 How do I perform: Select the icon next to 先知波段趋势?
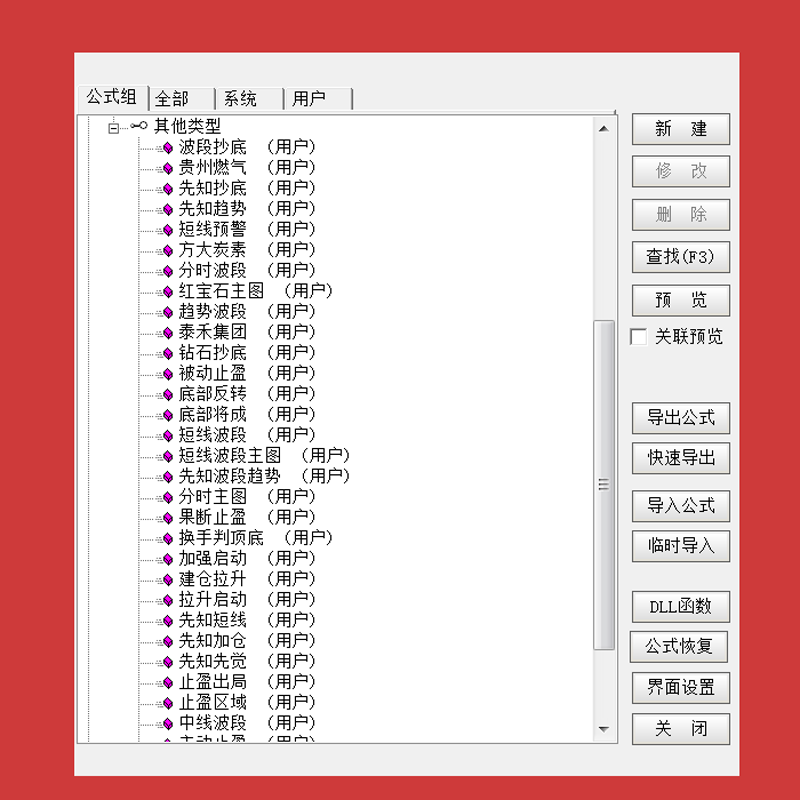pos(167,477)
